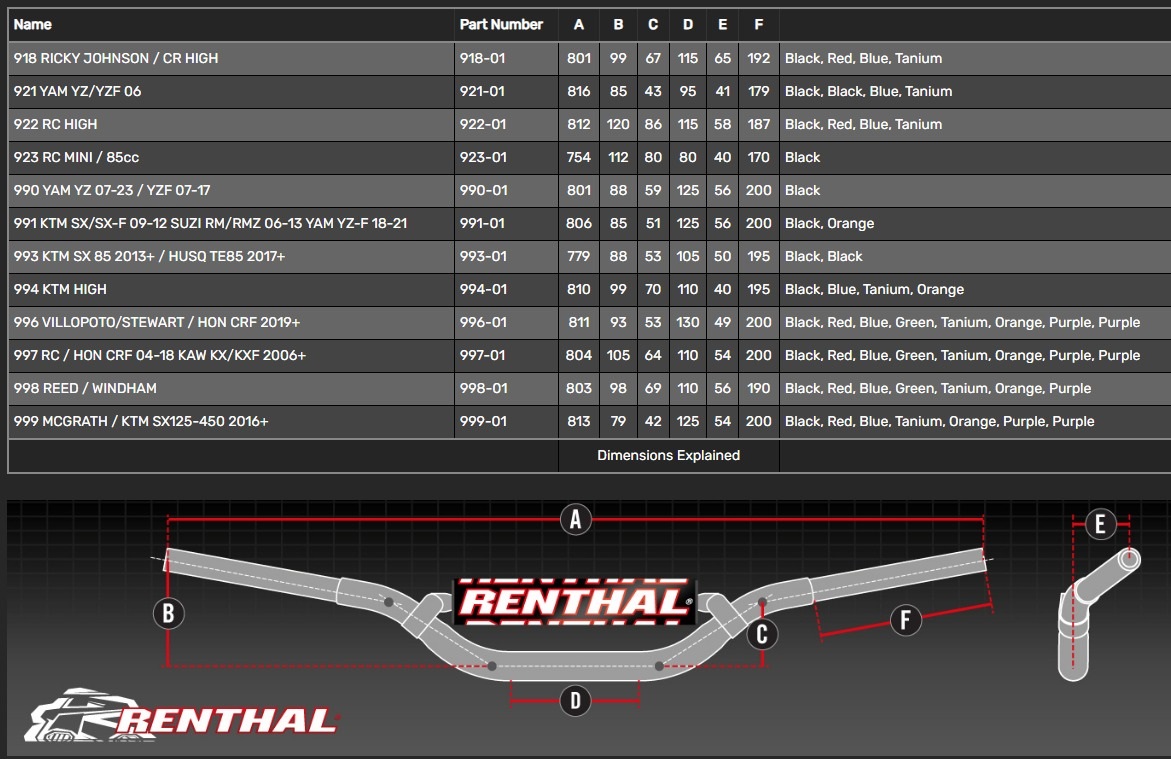Select row 993 KTM SX 85 2013+
Viewport: 1171px width, 759px height.
tap(589, 256)
